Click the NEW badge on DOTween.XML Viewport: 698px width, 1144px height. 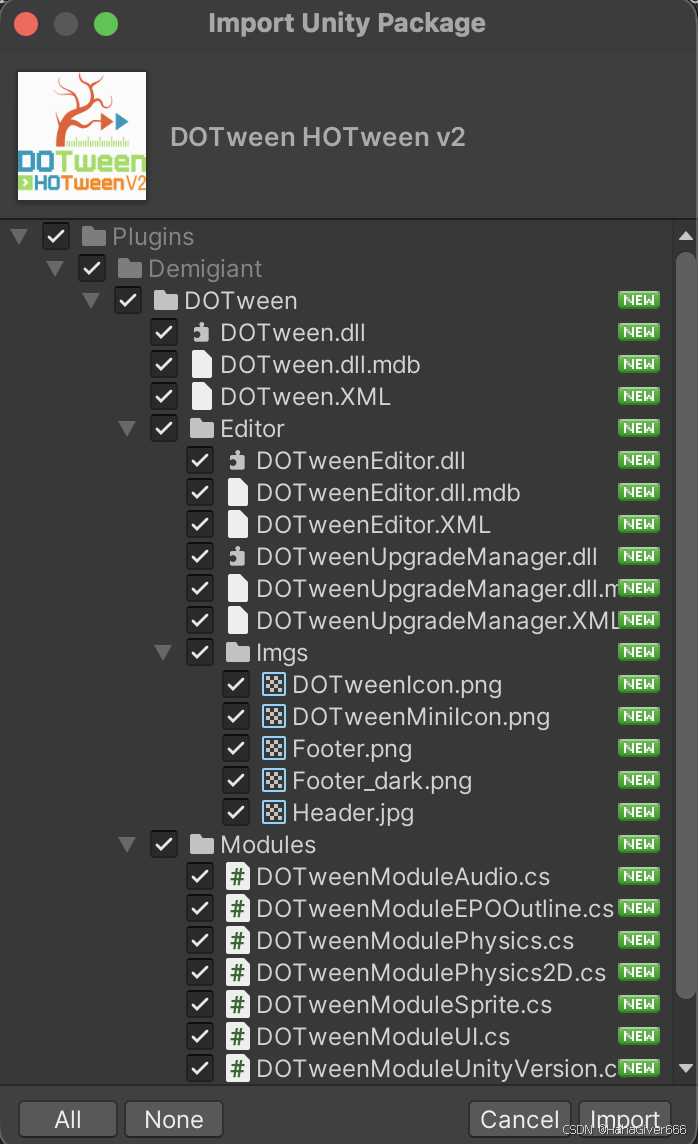[639, 396]
